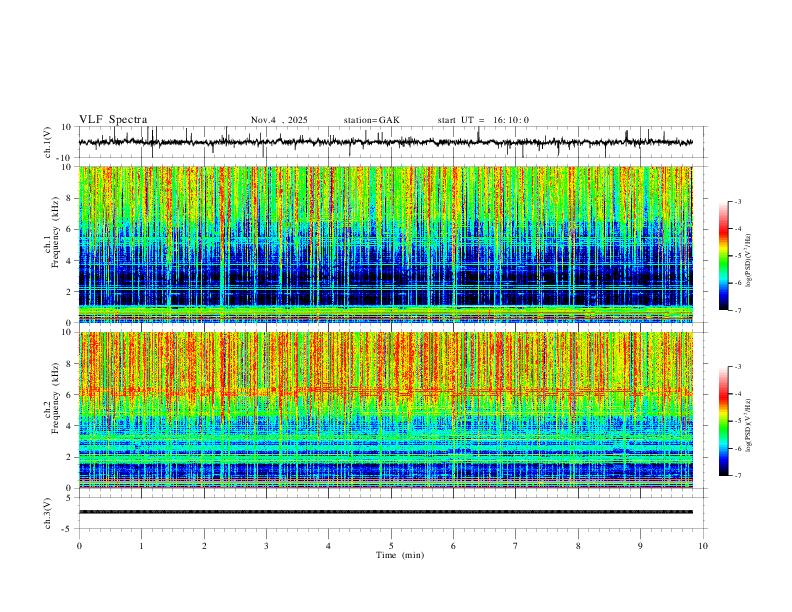Click the time axis tick label '5'
Image resolution: width=792 pixels, height=612 pixels.
point(391,546)
